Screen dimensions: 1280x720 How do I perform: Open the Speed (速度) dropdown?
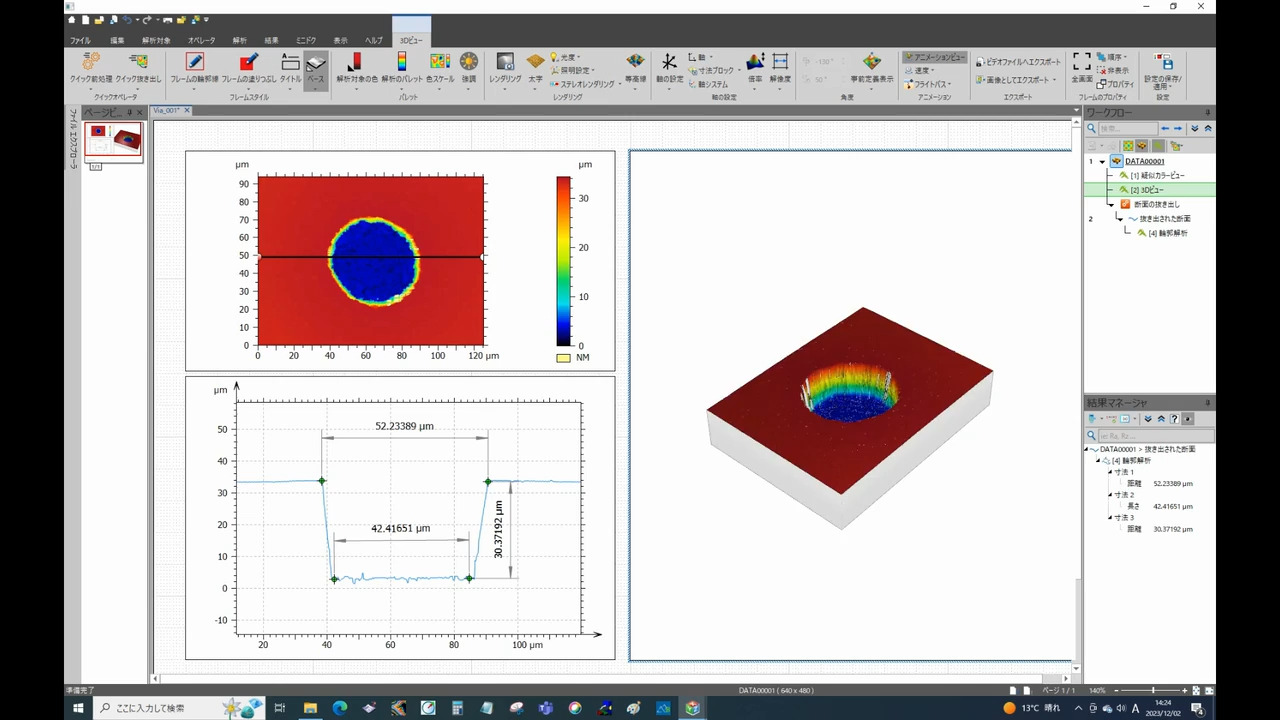(919, 71)
